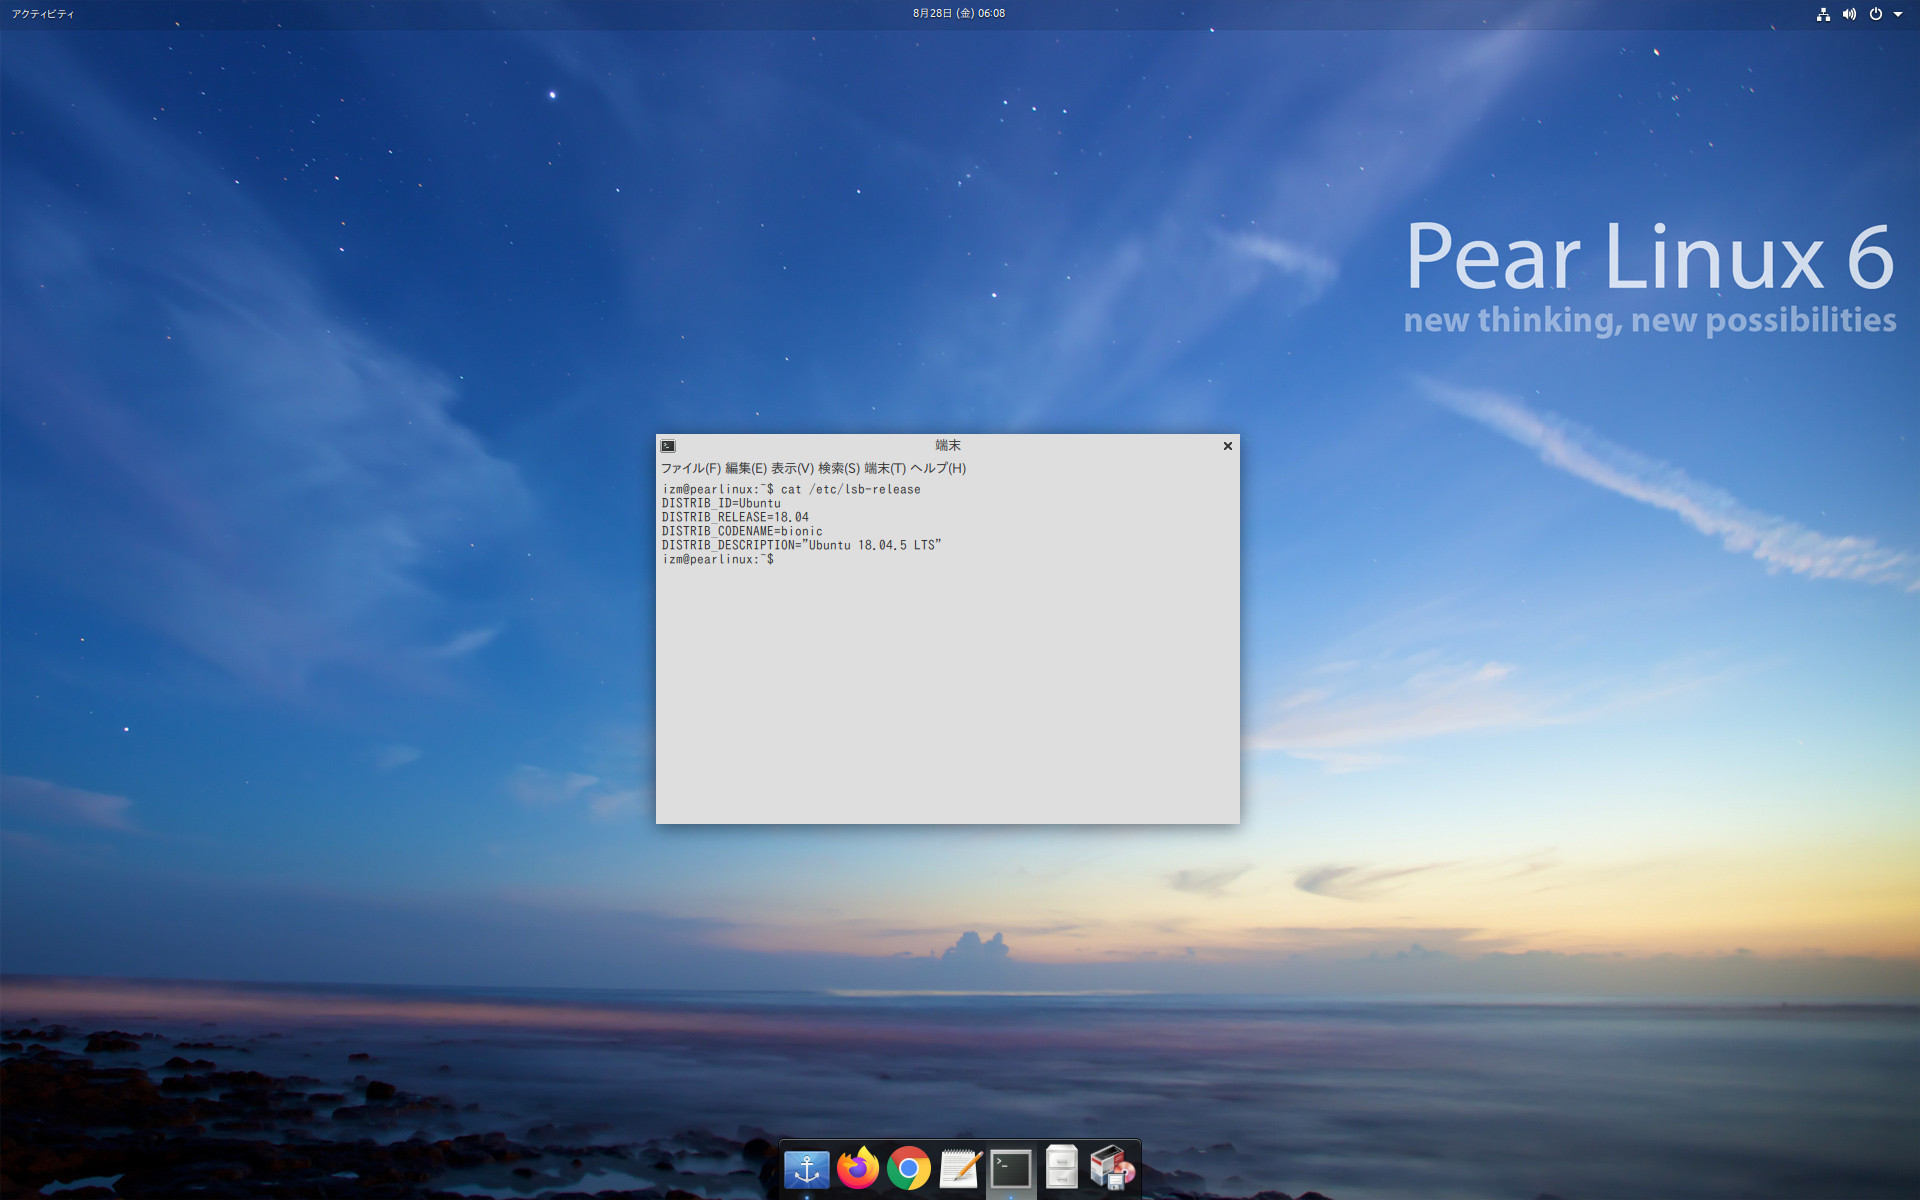
Task: Open the アクティビティ overview
Action: [43, 14]
